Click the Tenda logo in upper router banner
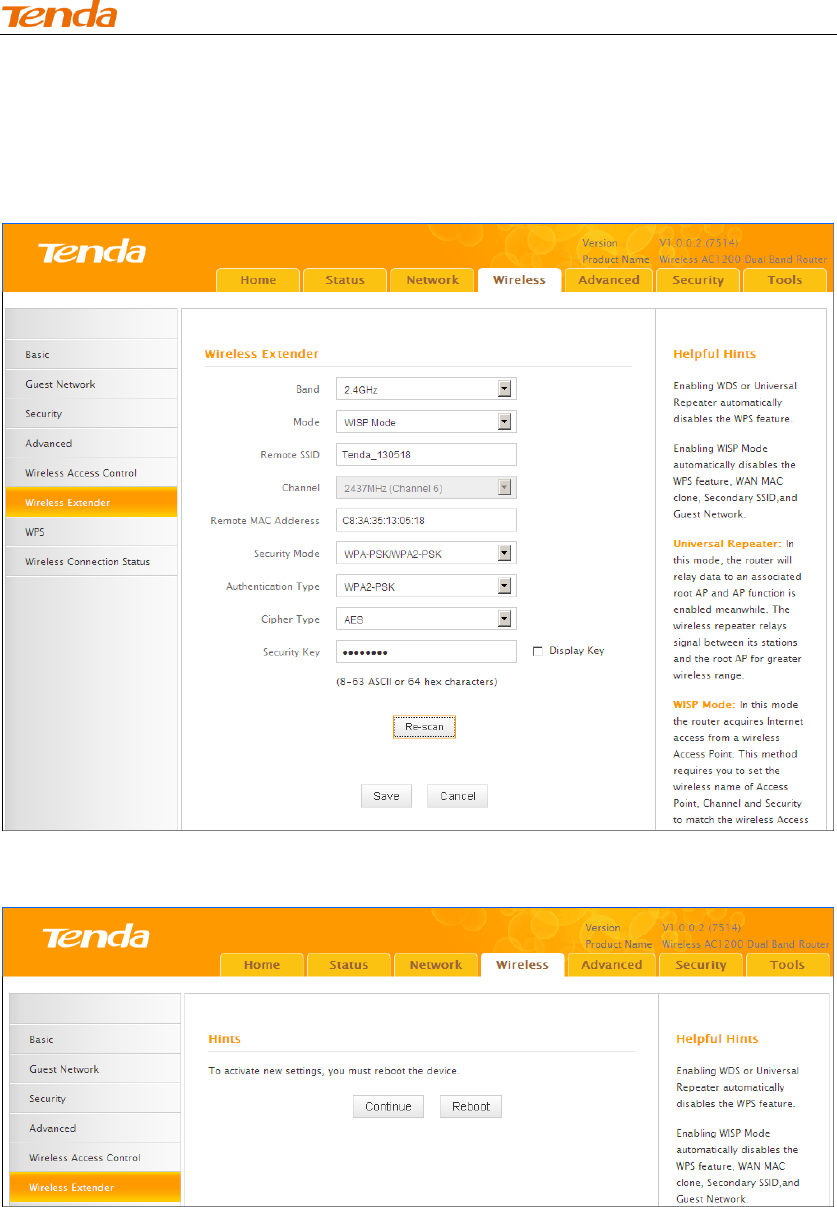Image resolution: width=837 pixels, height=1207 pixels. pyautogui.click(x=92, y=251)
